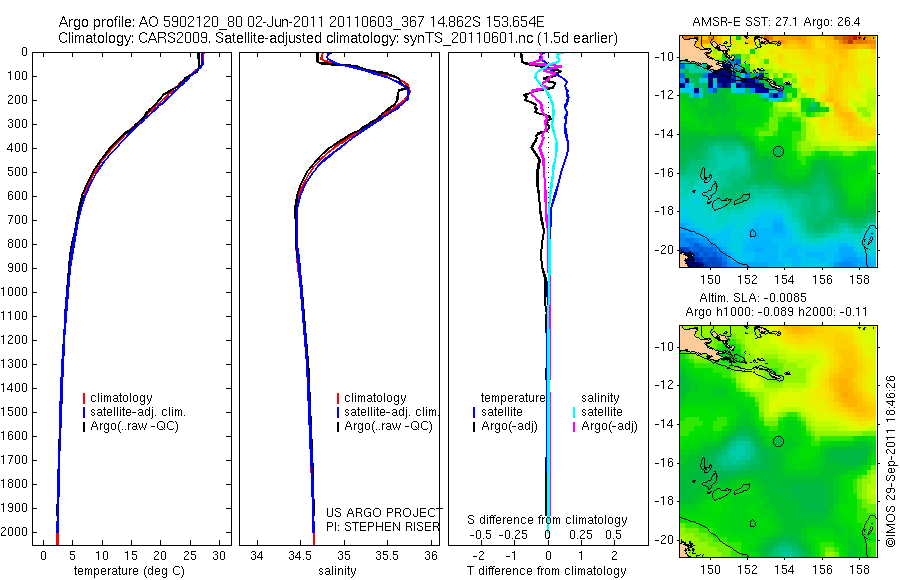Click the depth tick label 1000
The height and width of the screenshot is (580, 900).
(14, 292)
